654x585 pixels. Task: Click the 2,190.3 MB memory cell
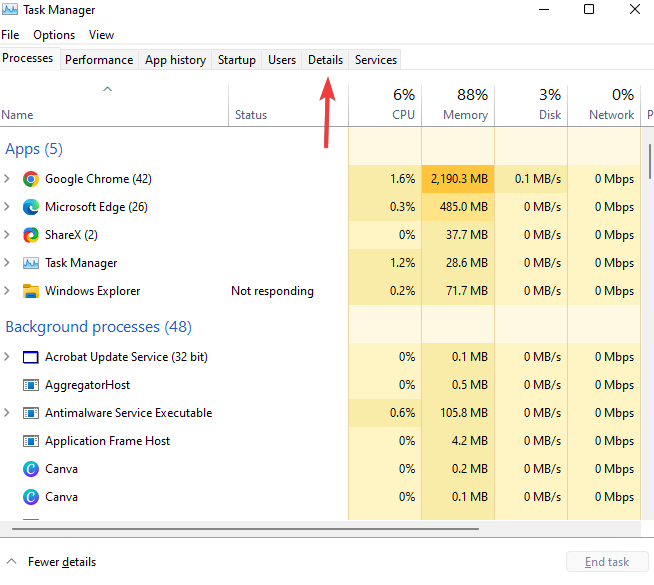pyautogui.click(x=458, y=179)
